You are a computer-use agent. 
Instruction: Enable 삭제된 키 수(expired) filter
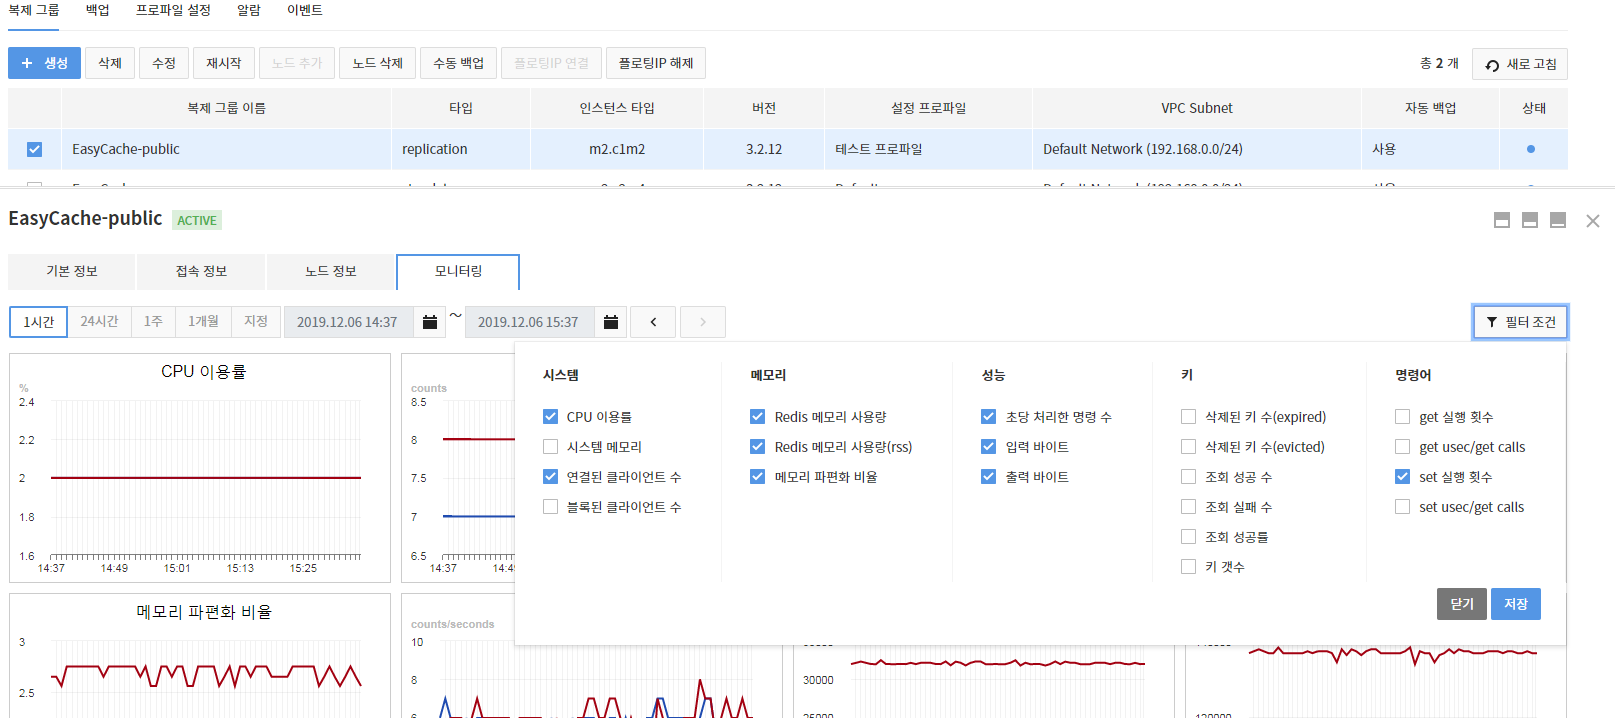(x=1188, y=417)
